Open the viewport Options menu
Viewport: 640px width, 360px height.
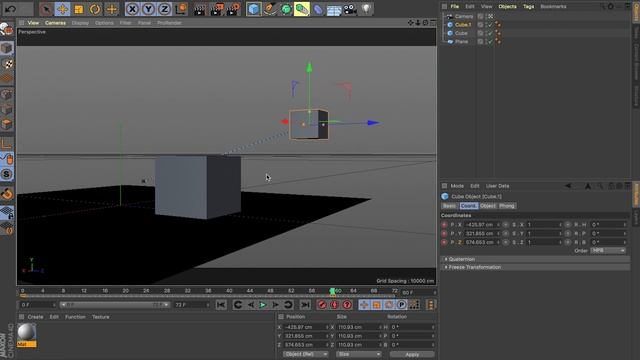click(104, 23)
